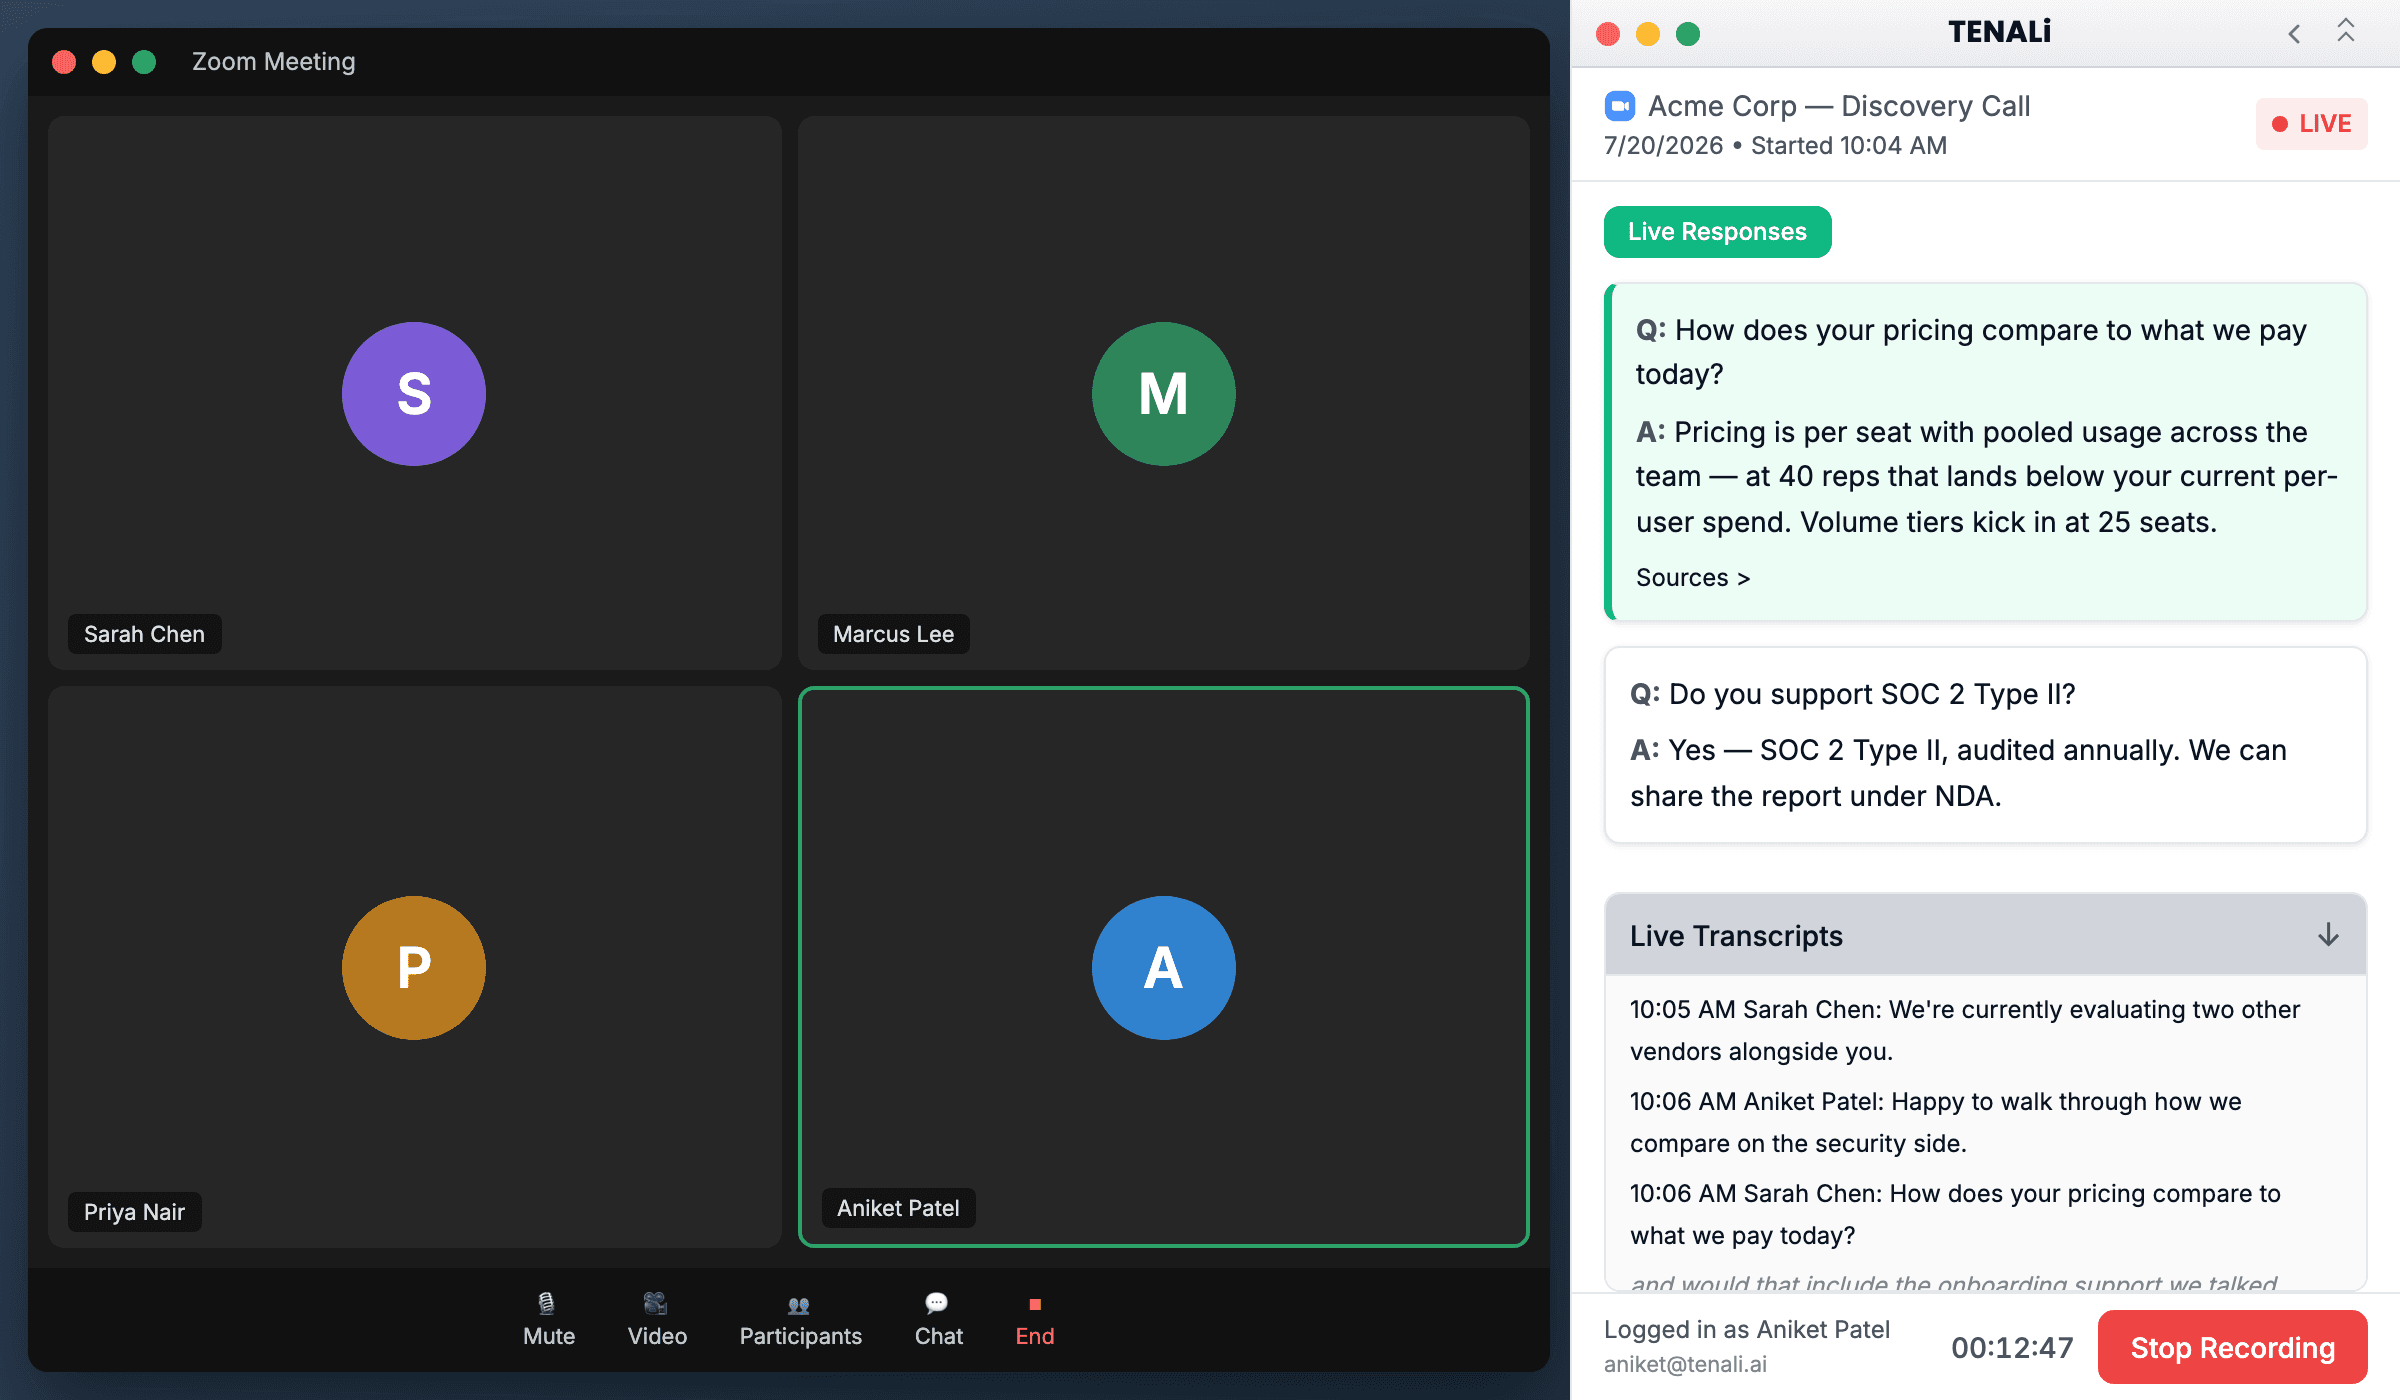This screenshot has height=1400, width=2400.
Task: Click the Acme Corp — Discovery Call title
Action: [1838, 106]
